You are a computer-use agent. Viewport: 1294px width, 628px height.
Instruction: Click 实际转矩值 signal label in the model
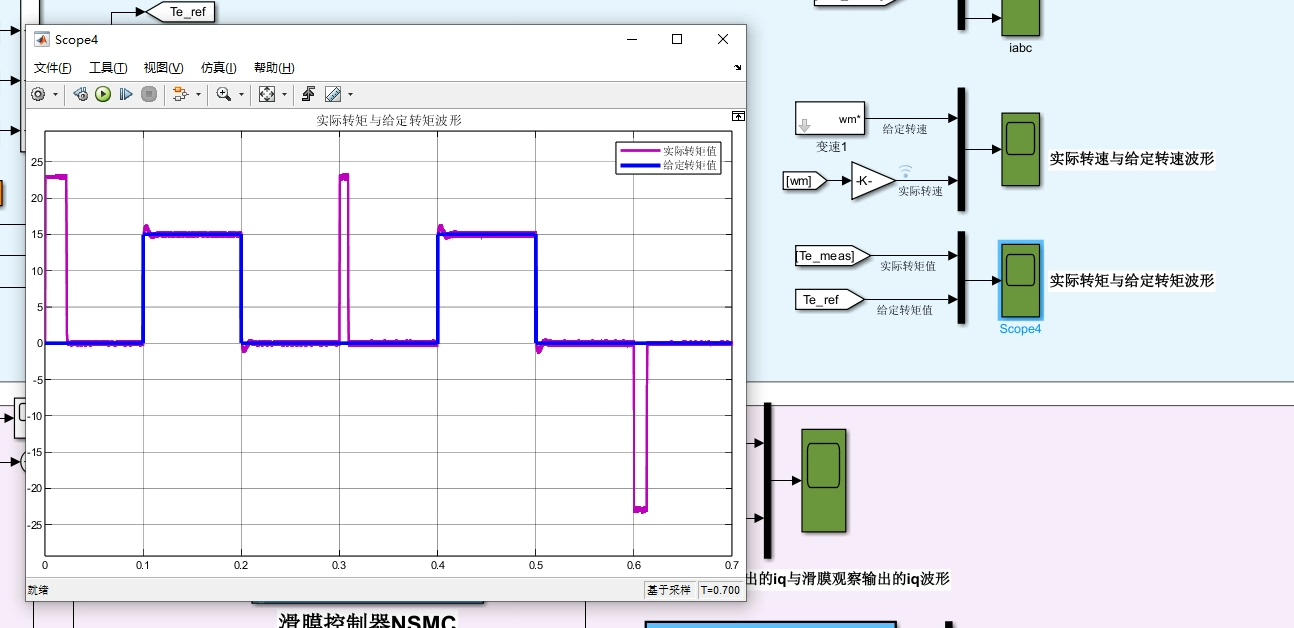907,266
